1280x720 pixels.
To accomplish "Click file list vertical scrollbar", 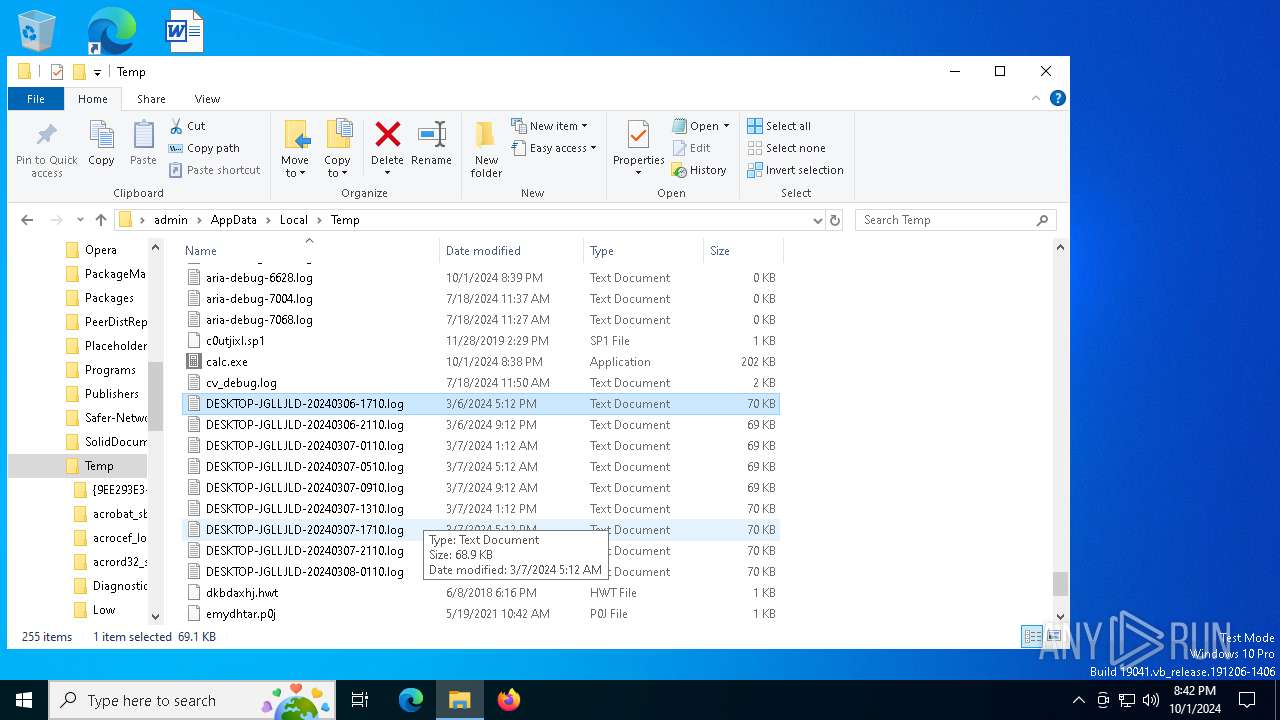I will point(1060,583).
